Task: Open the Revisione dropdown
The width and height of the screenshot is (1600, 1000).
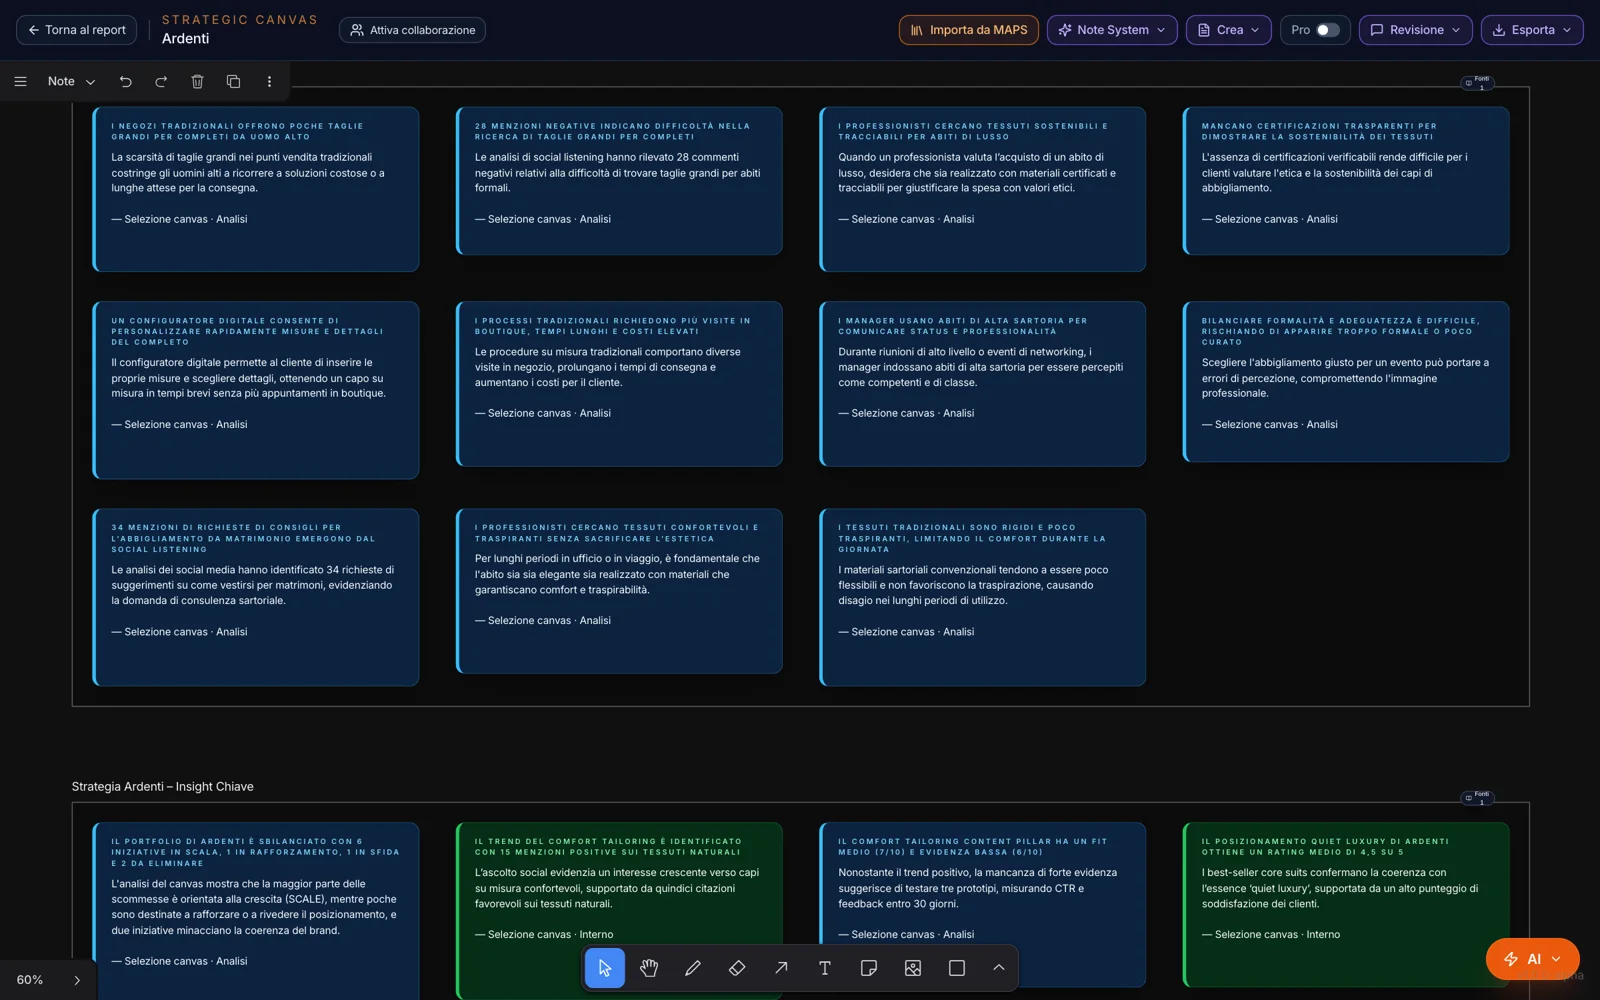Action: pyautogui.click(x=1415, y=30)
